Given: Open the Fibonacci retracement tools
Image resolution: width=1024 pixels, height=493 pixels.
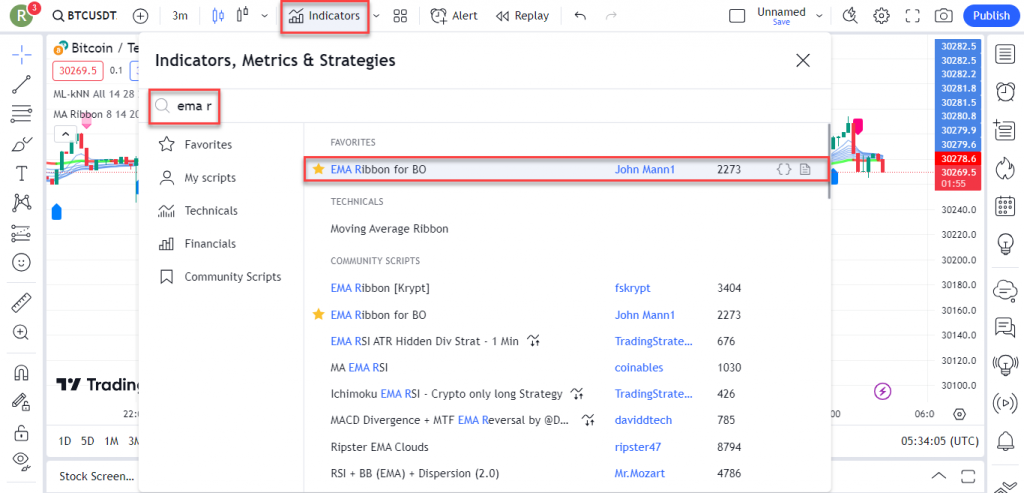Looking at the screenshot, I should [22, 114].
